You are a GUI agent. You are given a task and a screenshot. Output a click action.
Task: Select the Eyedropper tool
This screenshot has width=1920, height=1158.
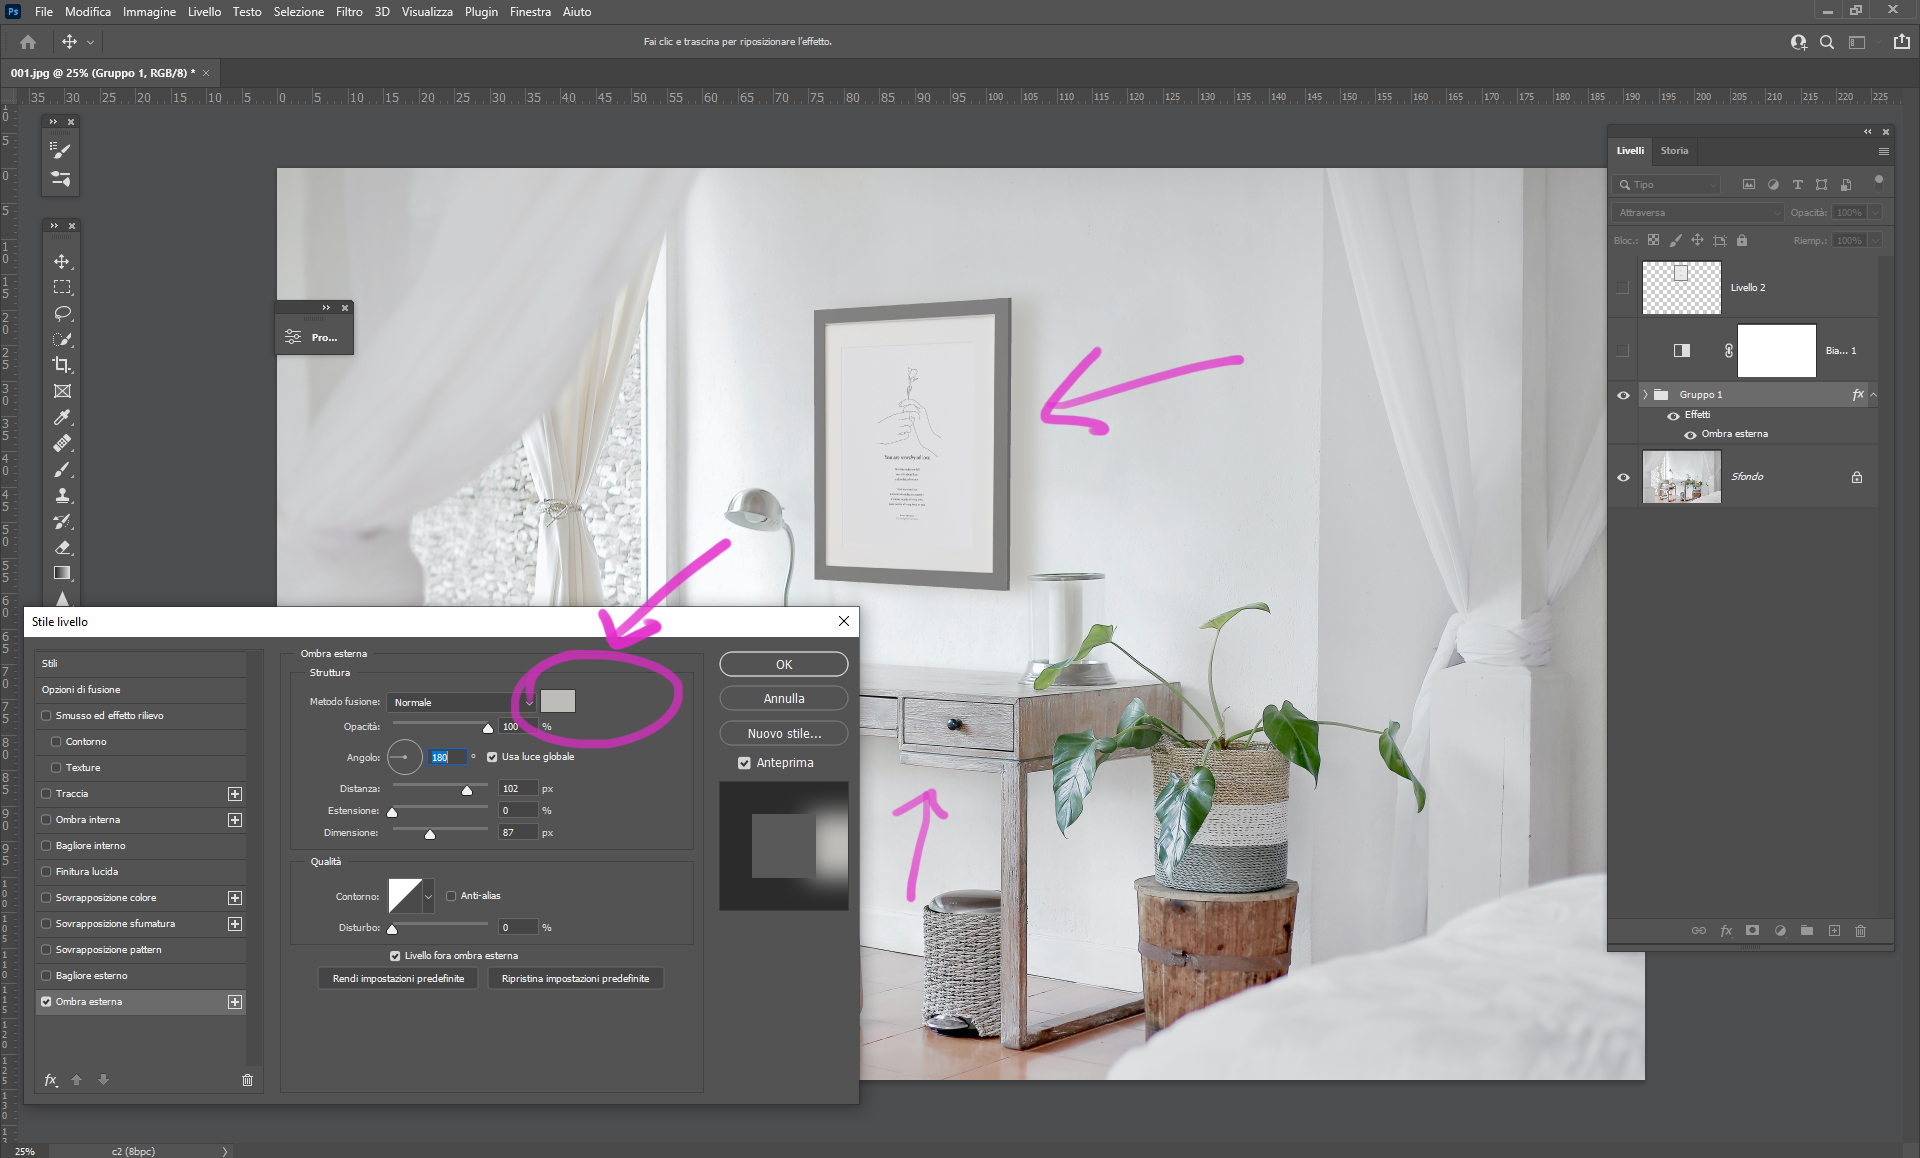(62, 417)
